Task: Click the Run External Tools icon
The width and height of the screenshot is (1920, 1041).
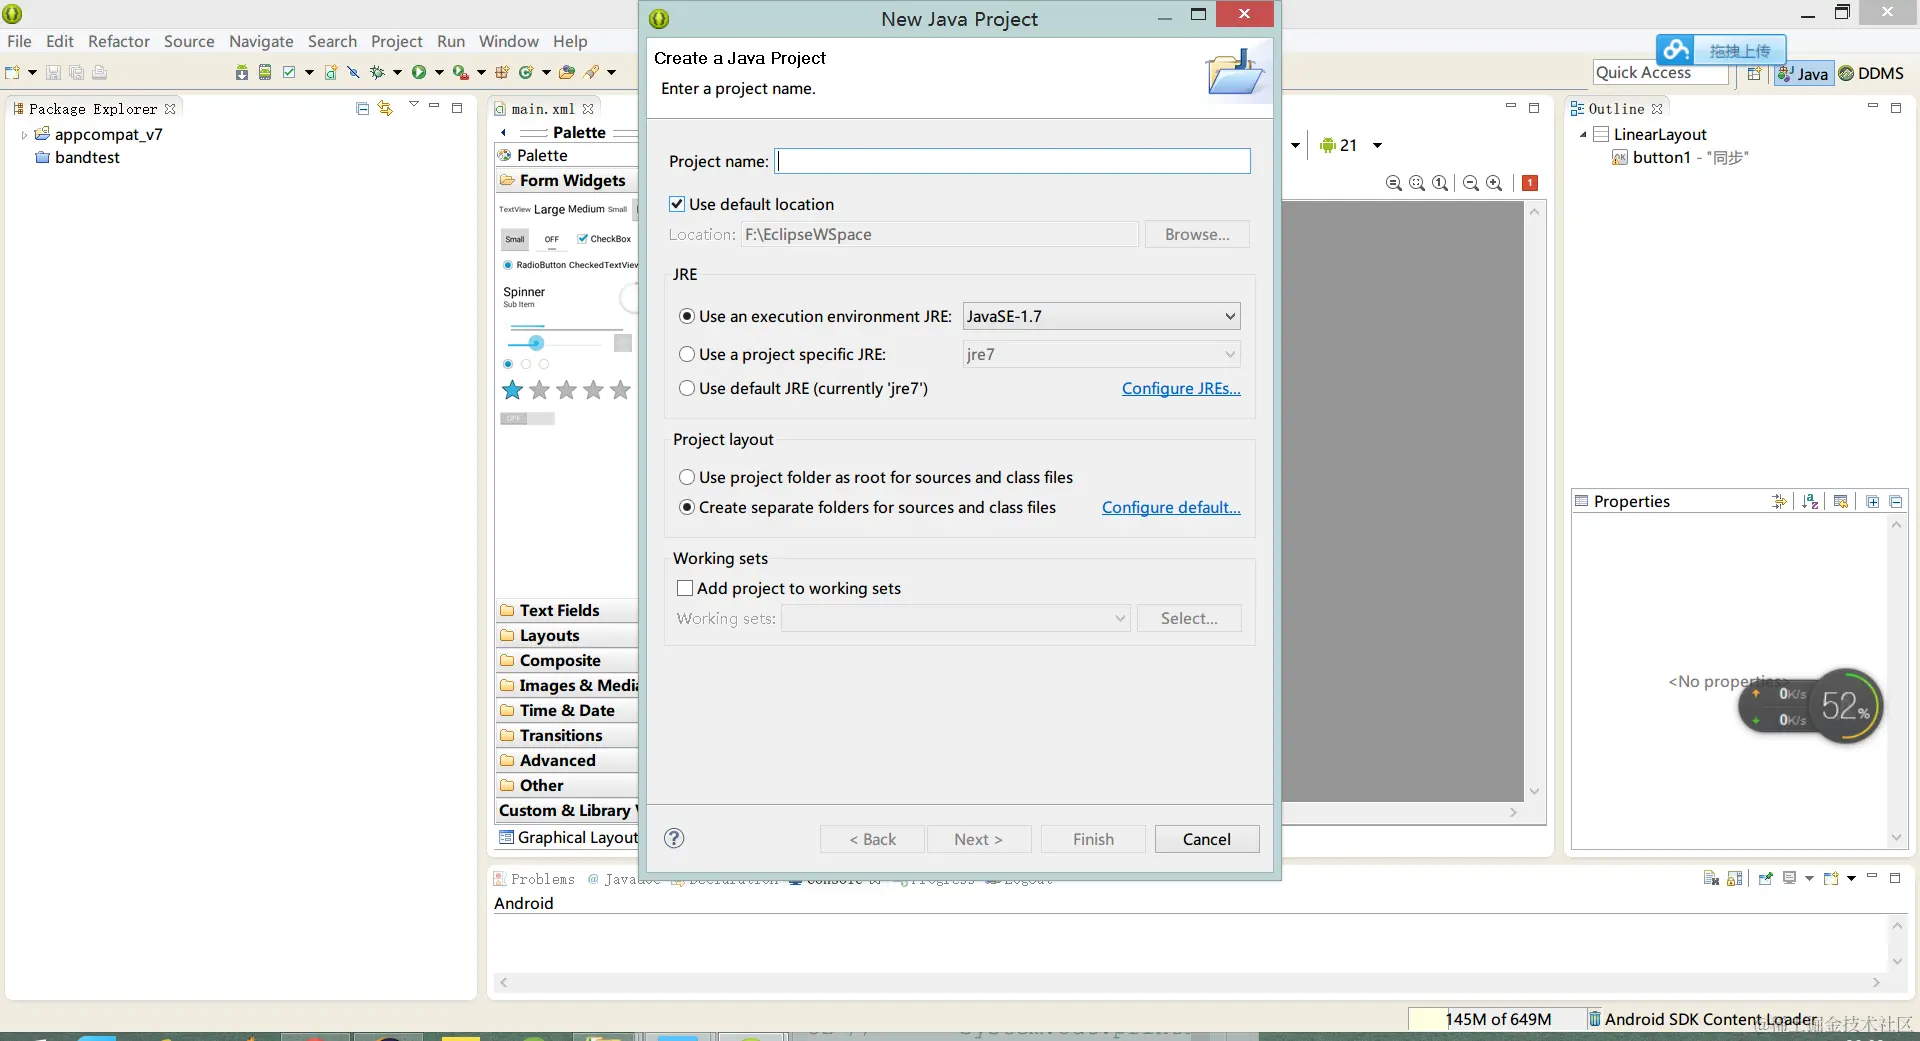Action: (460, 72)
